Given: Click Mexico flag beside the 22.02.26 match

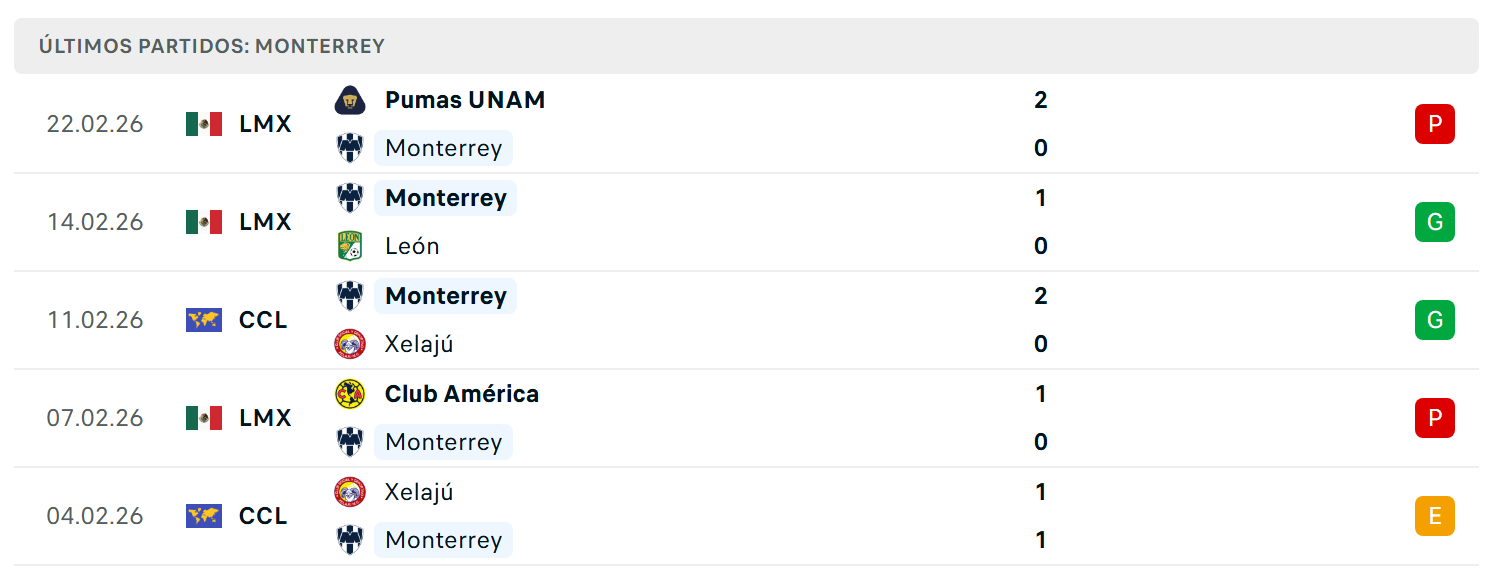Looking at the screenshot, I should pyautogui.click(x=204, y=124).
